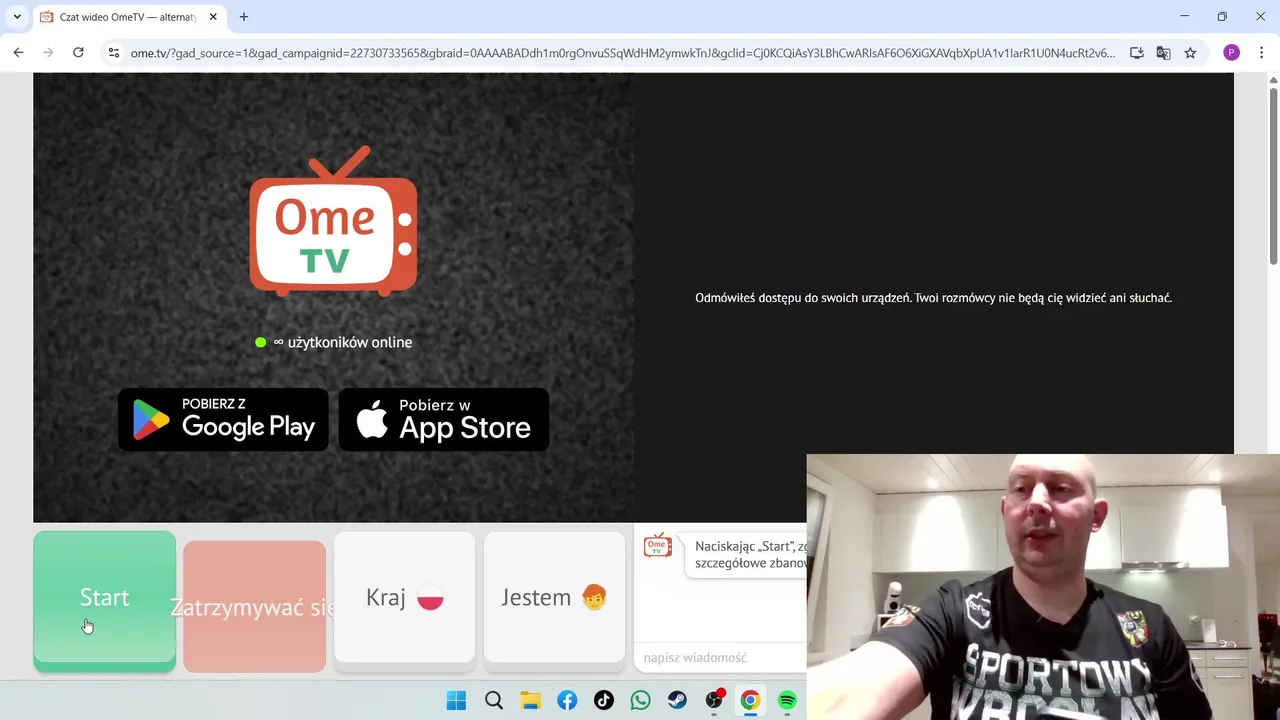The width and height of the screenshot is (1280, 720).
Task: Open File Explorer from taskbar
Action: tap(530, 701)
